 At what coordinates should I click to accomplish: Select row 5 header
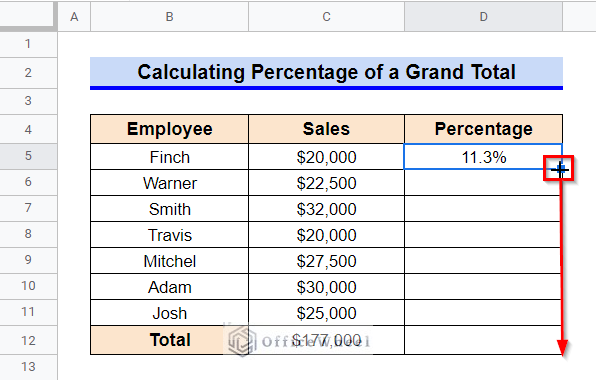28,156
